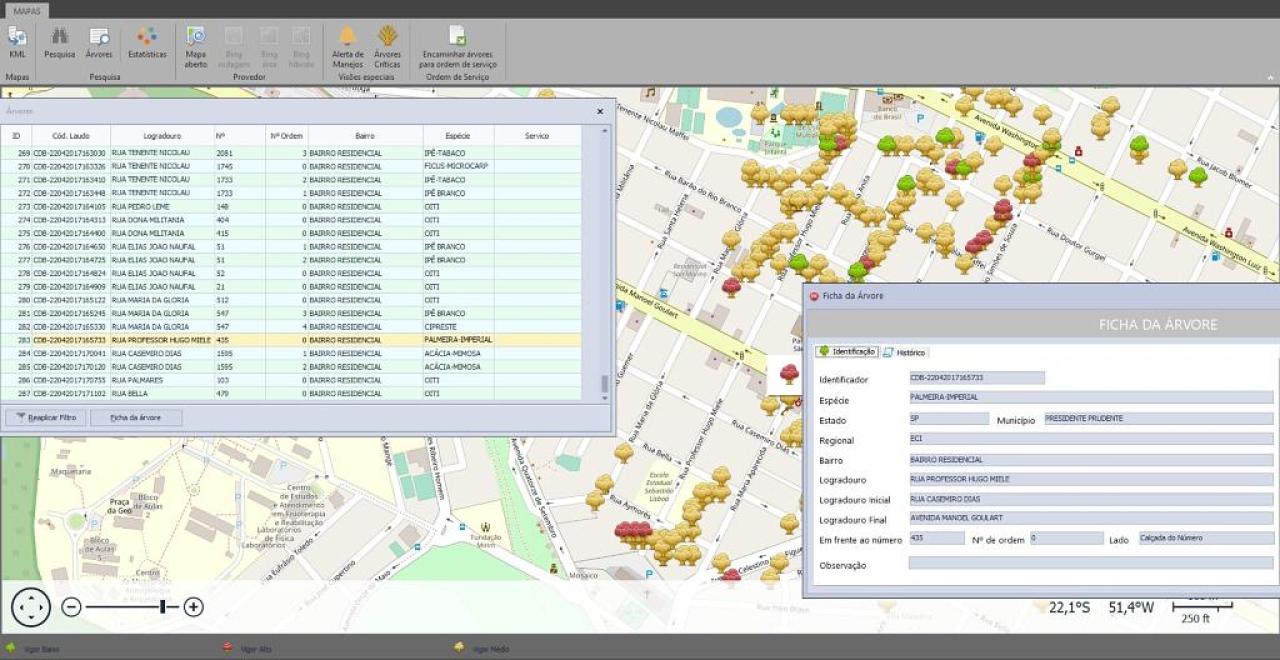Select row 282 with CIPRESTE species
Viewport: 1280px width, 660px height.
click(x=291, y=326)
